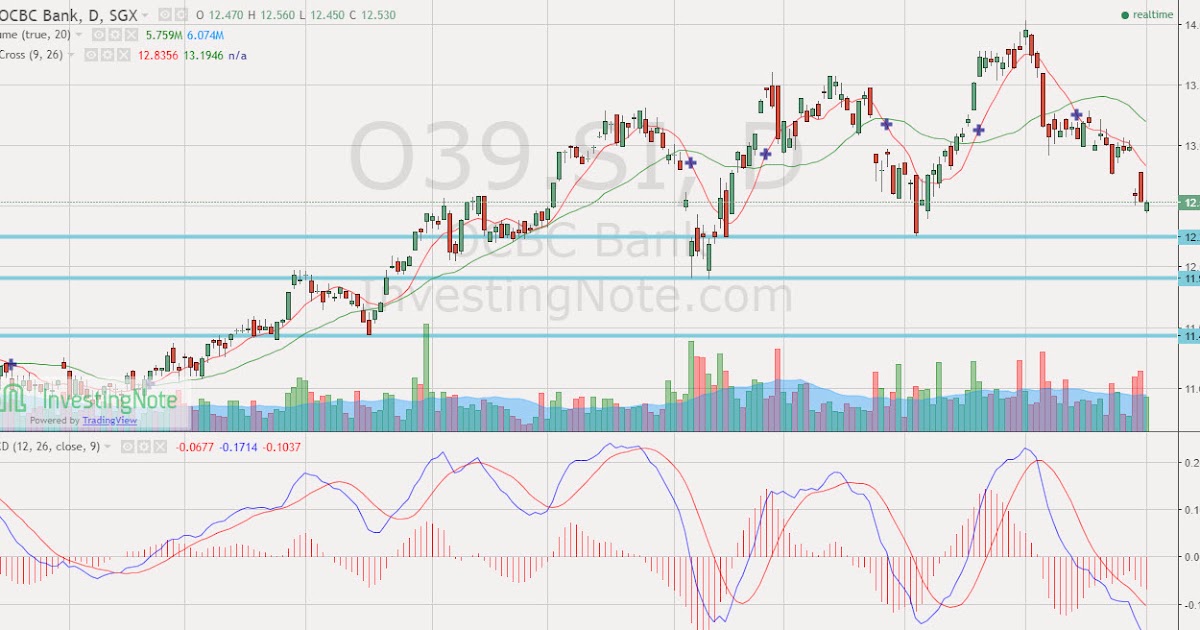Screen dimensions: 1200x630
Task: Click the last price label on the price axis
Action: [1190, 203]
